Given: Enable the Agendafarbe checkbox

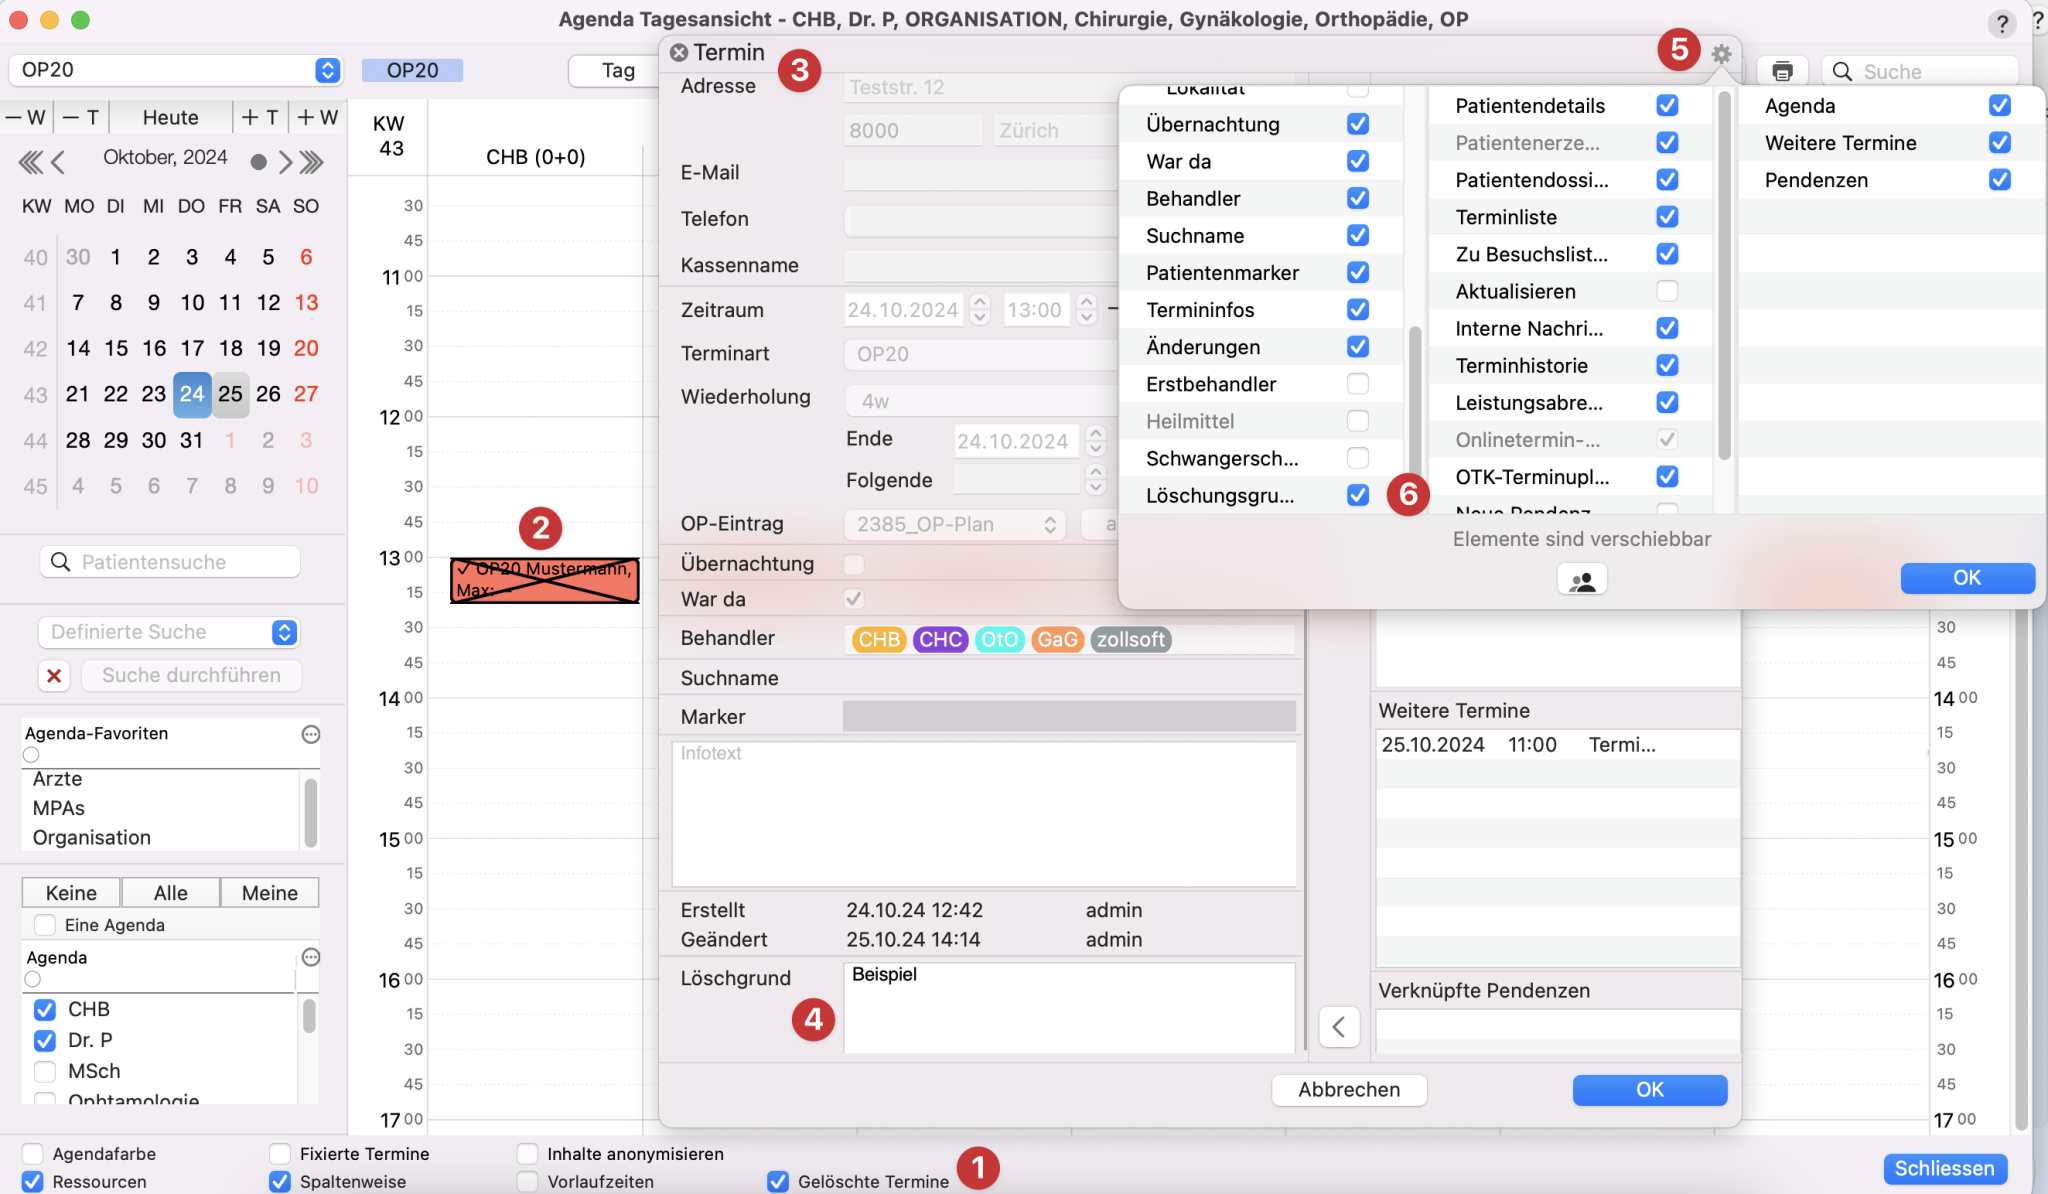Looking at the screenshot, I should (x=33, y=1153).
